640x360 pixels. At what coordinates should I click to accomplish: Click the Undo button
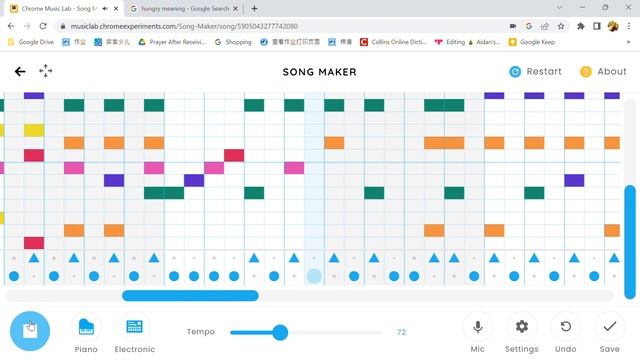[x=565, y=332]
